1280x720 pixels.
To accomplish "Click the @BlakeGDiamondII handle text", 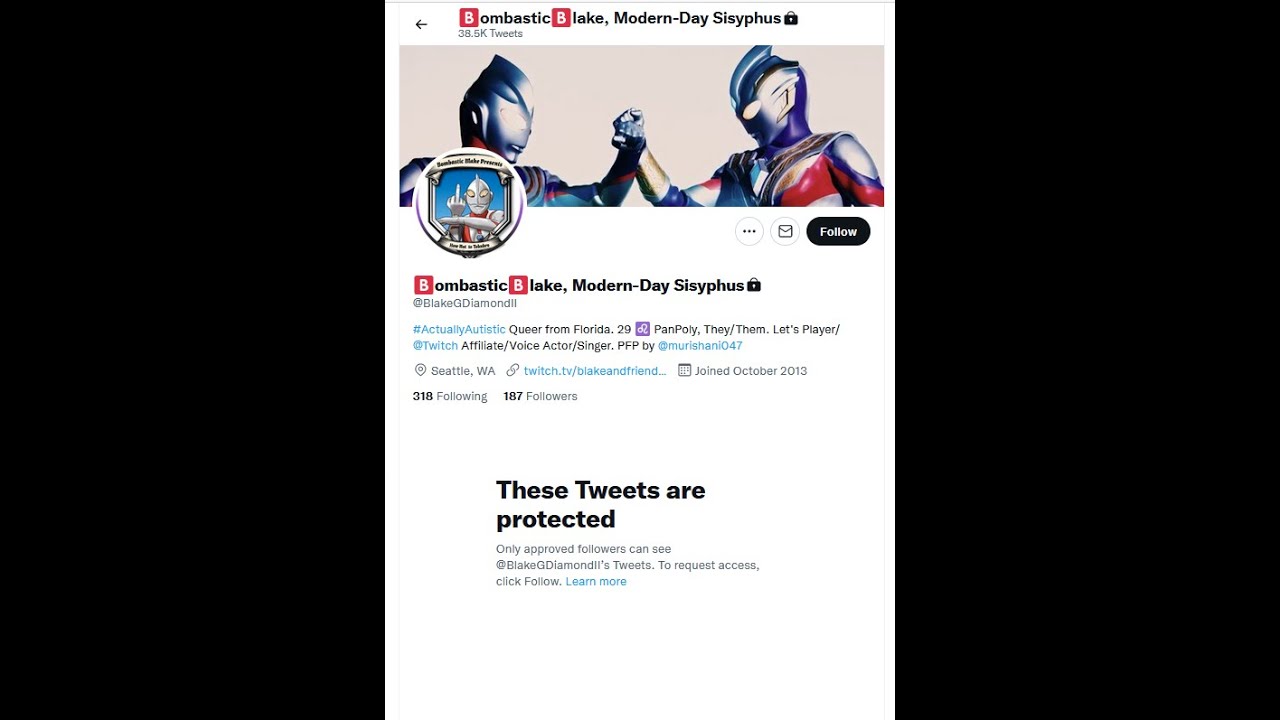I will pyautogui.click(x=465, y=303).
